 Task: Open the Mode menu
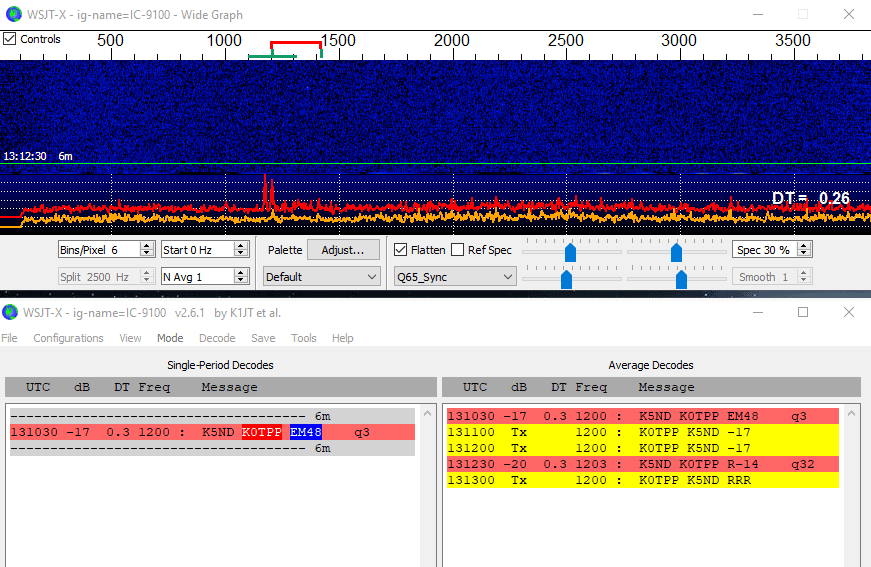click(x=170, y=338)
